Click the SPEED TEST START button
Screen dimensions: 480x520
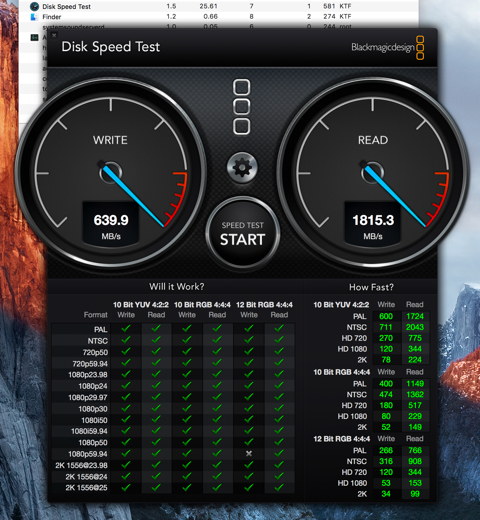point(242,233)
